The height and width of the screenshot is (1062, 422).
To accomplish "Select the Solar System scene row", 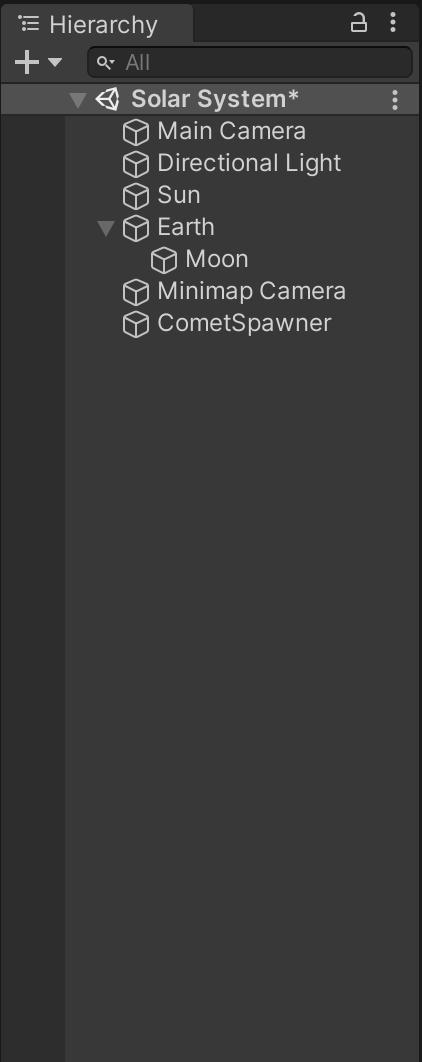I will (211, 100).
